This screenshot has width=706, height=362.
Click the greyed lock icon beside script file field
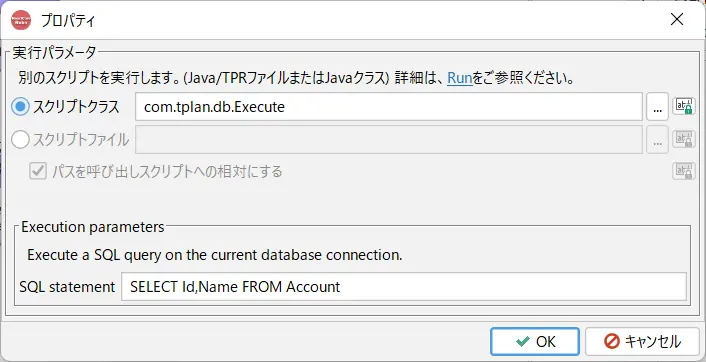coord(684,140)
